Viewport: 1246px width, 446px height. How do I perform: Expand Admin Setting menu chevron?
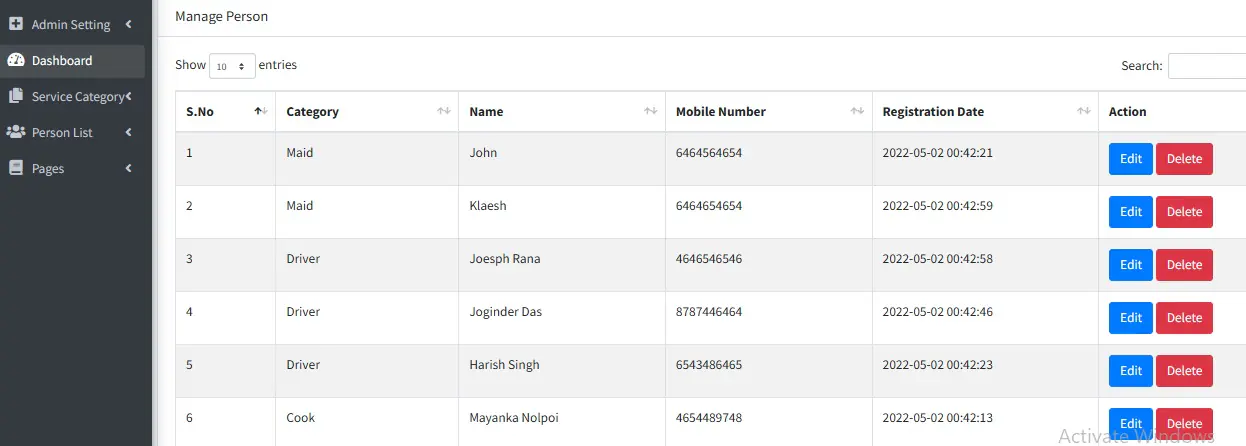129,24
